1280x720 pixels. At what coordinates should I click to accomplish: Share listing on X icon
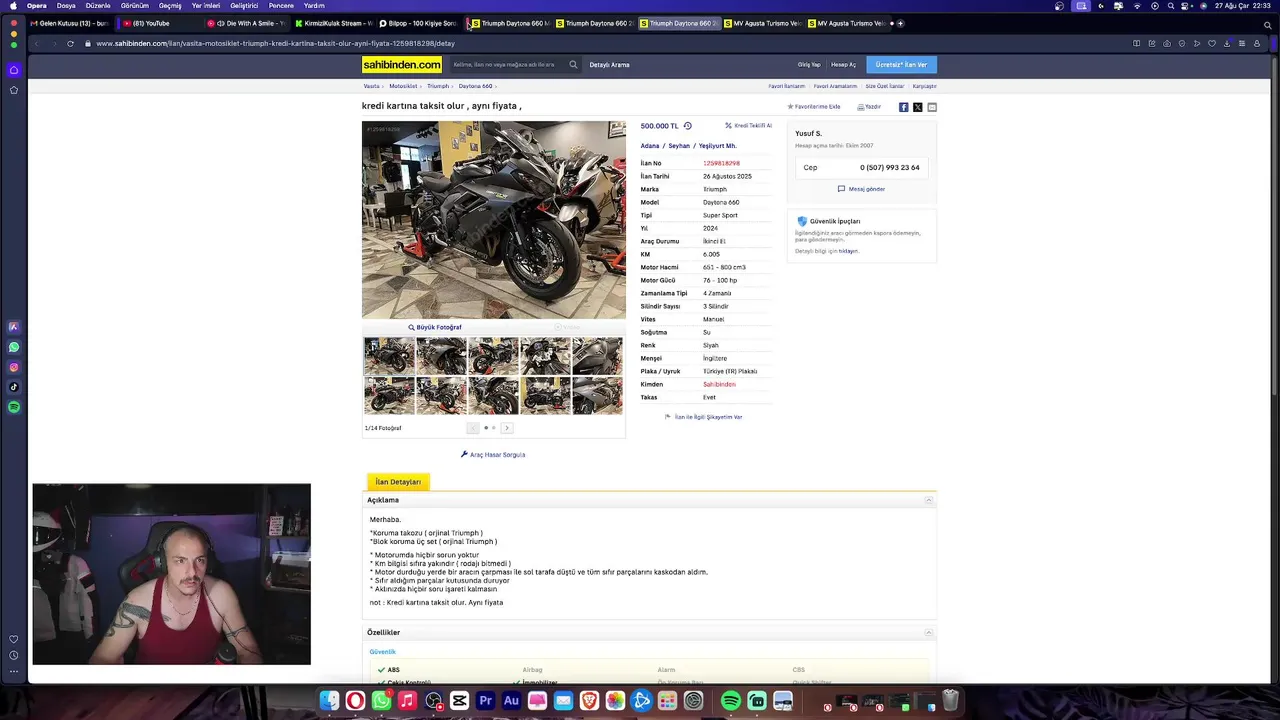click(918, 107)
